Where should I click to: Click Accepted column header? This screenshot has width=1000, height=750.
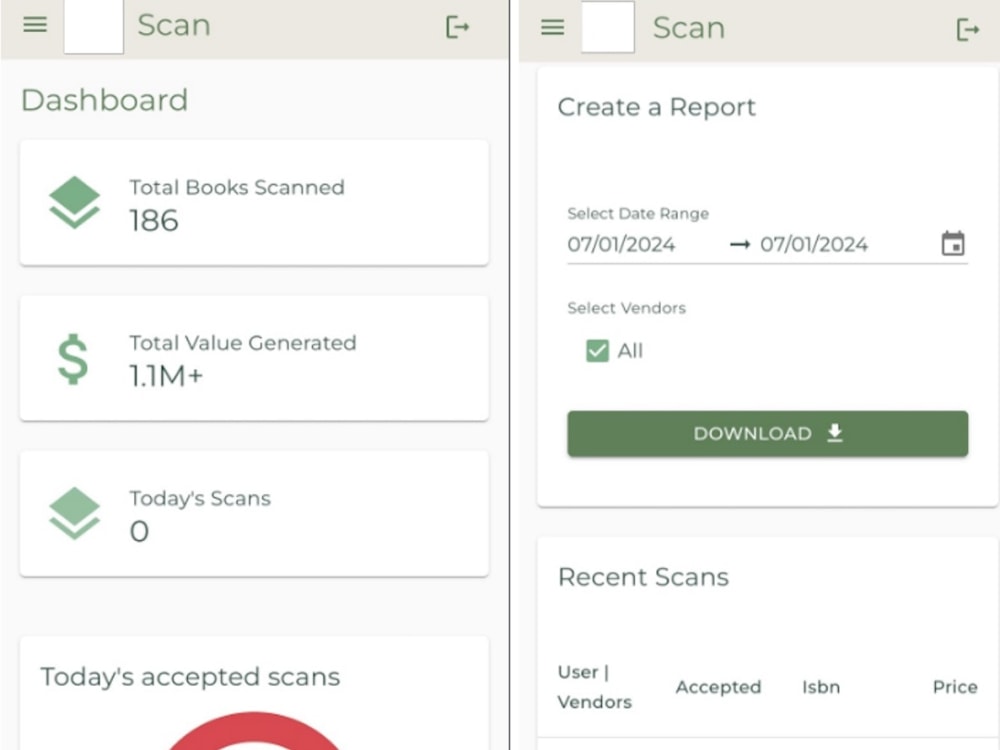tap(718, 687)
